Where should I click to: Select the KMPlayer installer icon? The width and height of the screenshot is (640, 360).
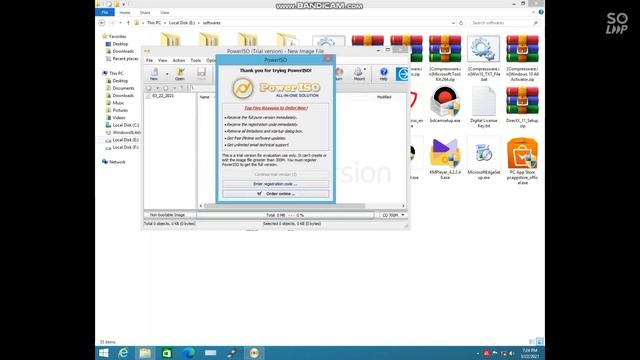click(x=445, y=153)
